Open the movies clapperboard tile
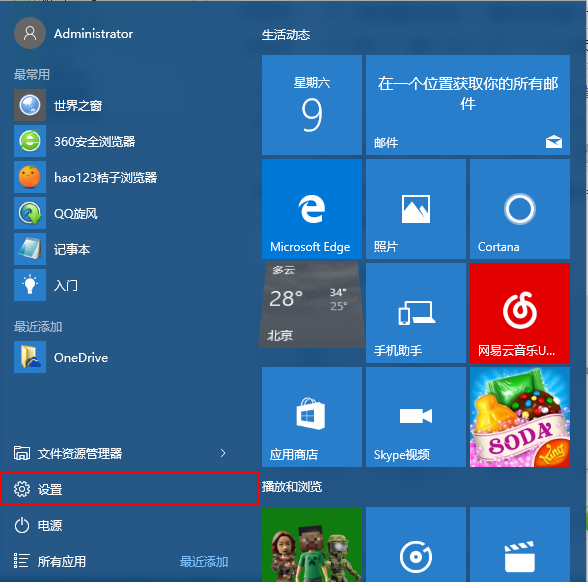The width and height of the screenshot is (588, 582). point(520,544)
